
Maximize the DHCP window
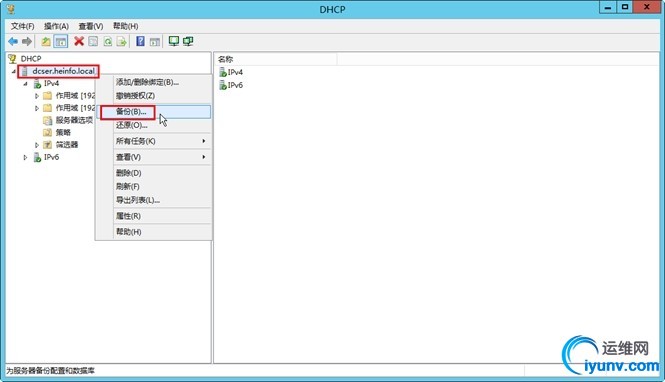coord(625,7)
